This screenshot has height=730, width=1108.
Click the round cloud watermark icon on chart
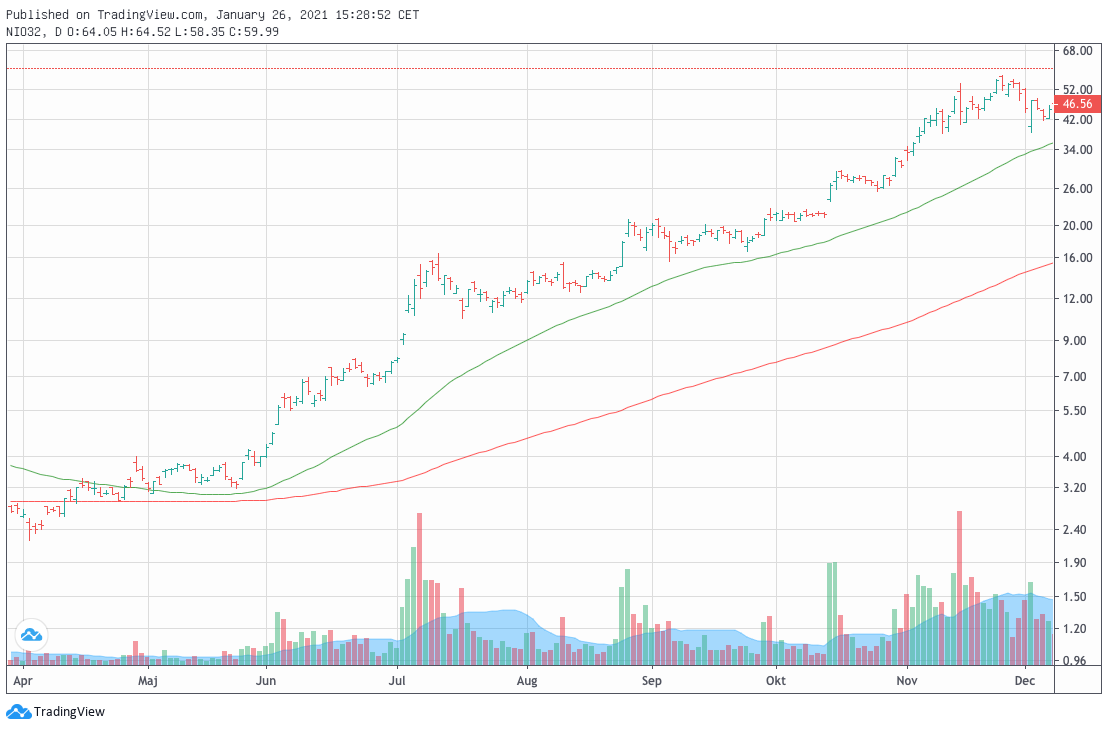[x=30, y=634]
